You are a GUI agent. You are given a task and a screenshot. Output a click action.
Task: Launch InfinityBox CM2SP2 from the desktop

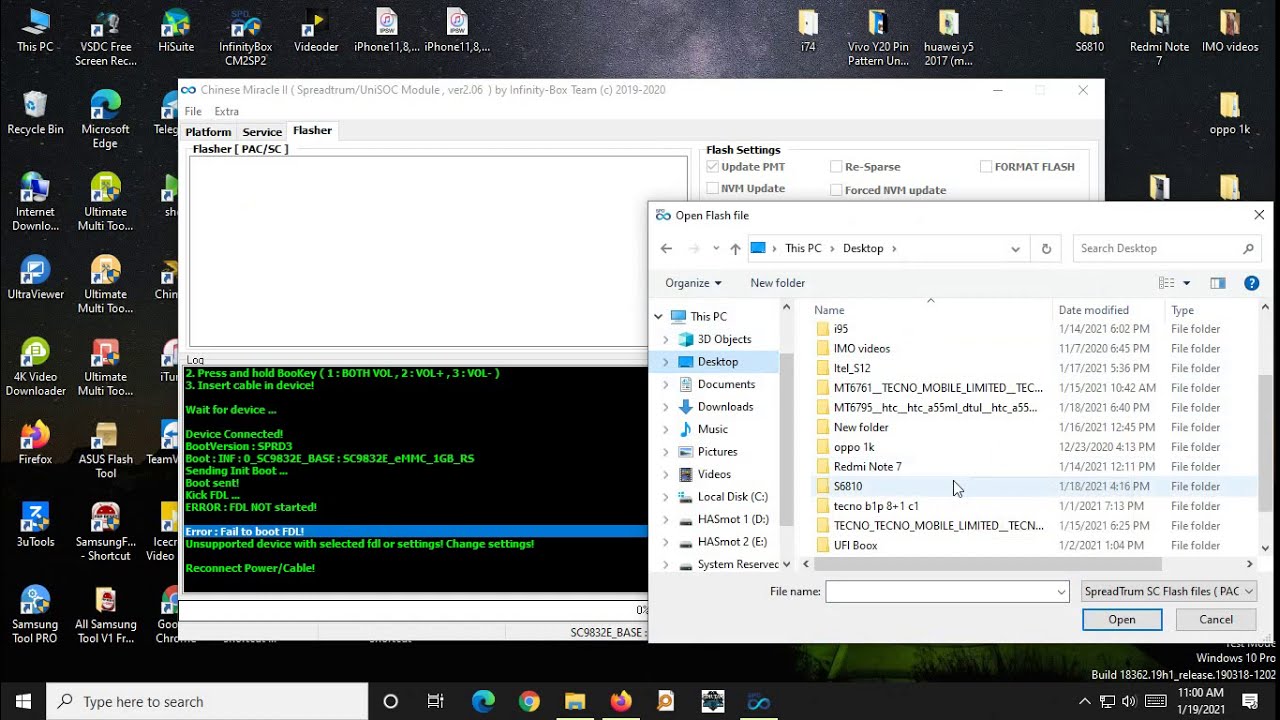245,38
